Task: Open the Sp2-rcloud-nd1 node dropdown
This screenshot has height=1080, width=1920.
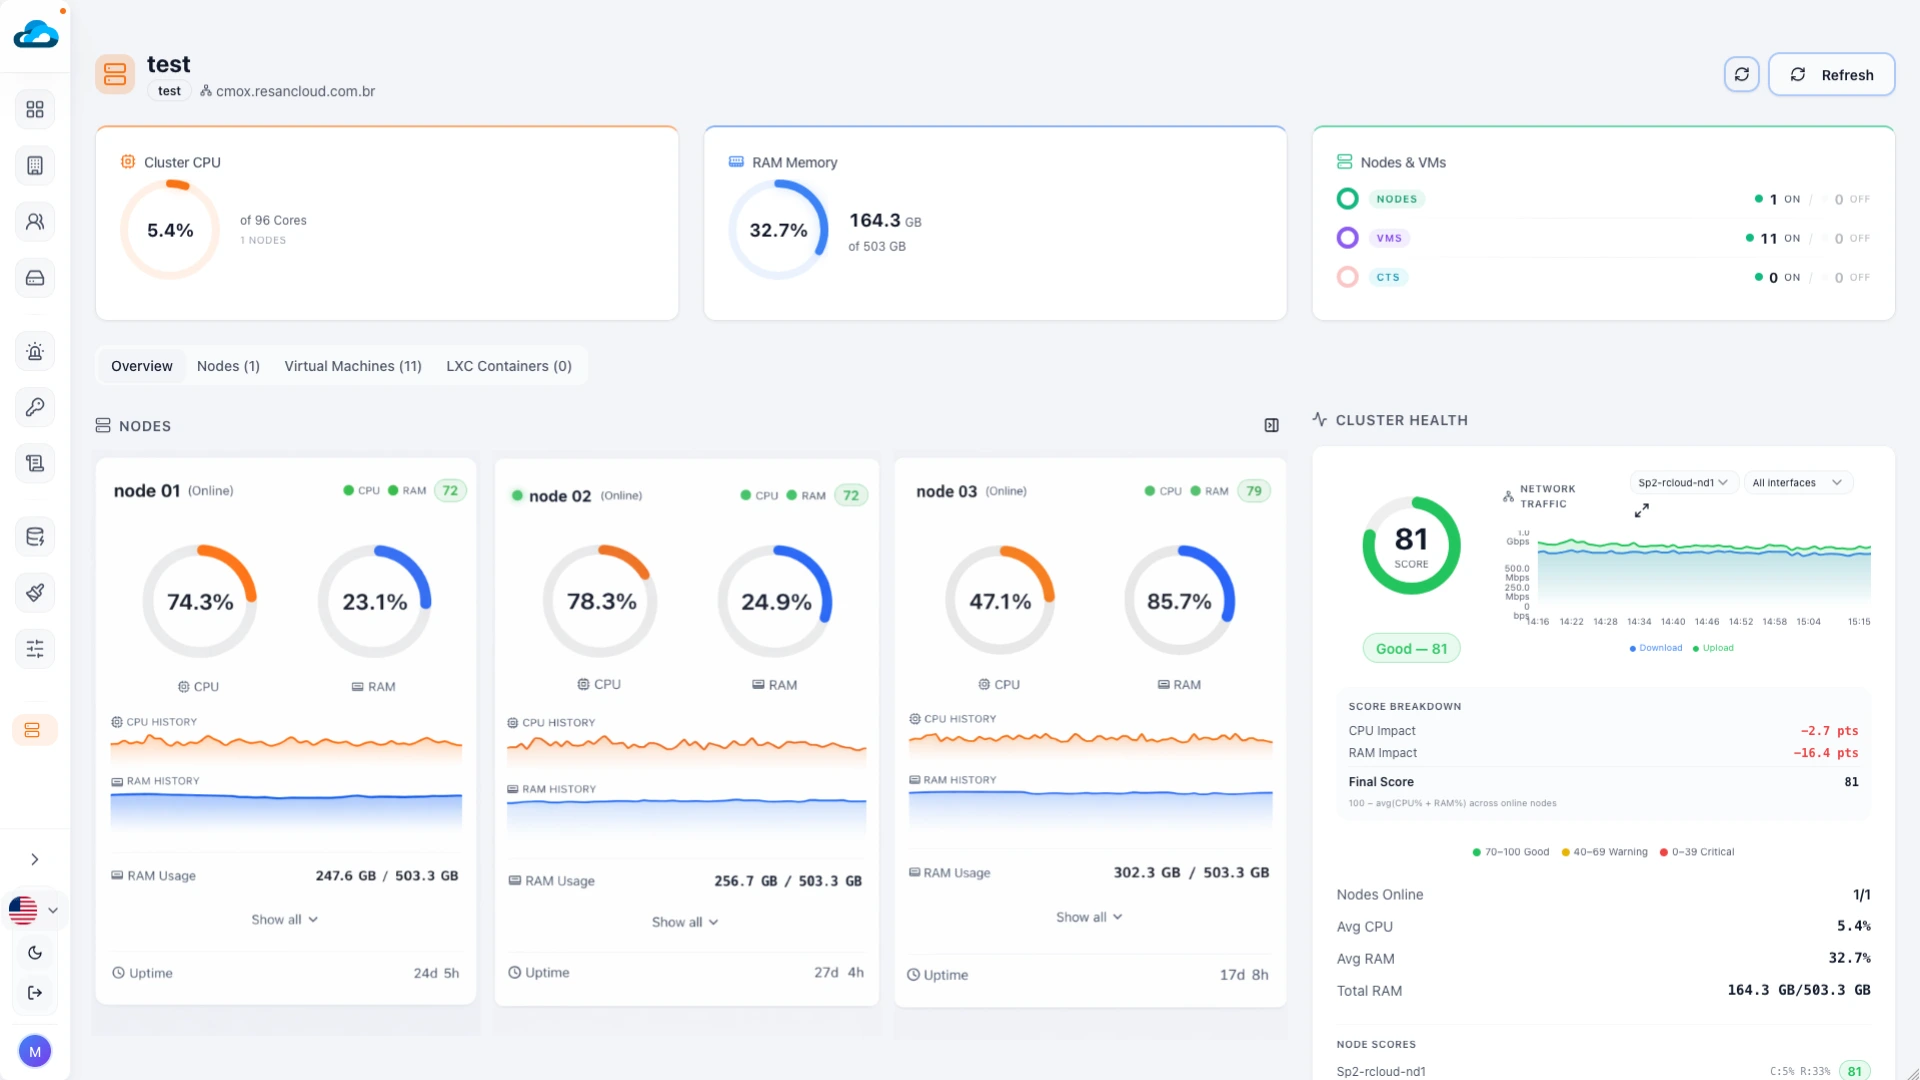Action: tap(1684, 483)
